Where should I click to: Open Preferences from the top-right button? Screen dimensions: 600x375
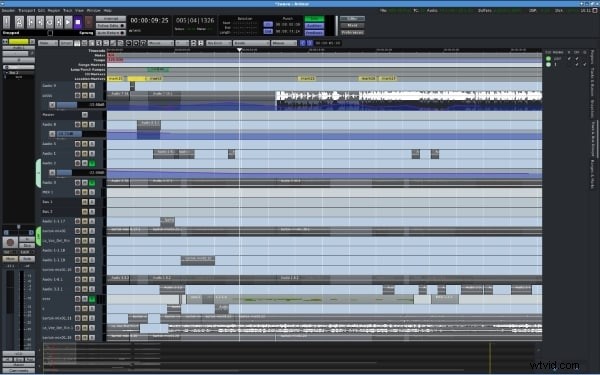point(352,33)
